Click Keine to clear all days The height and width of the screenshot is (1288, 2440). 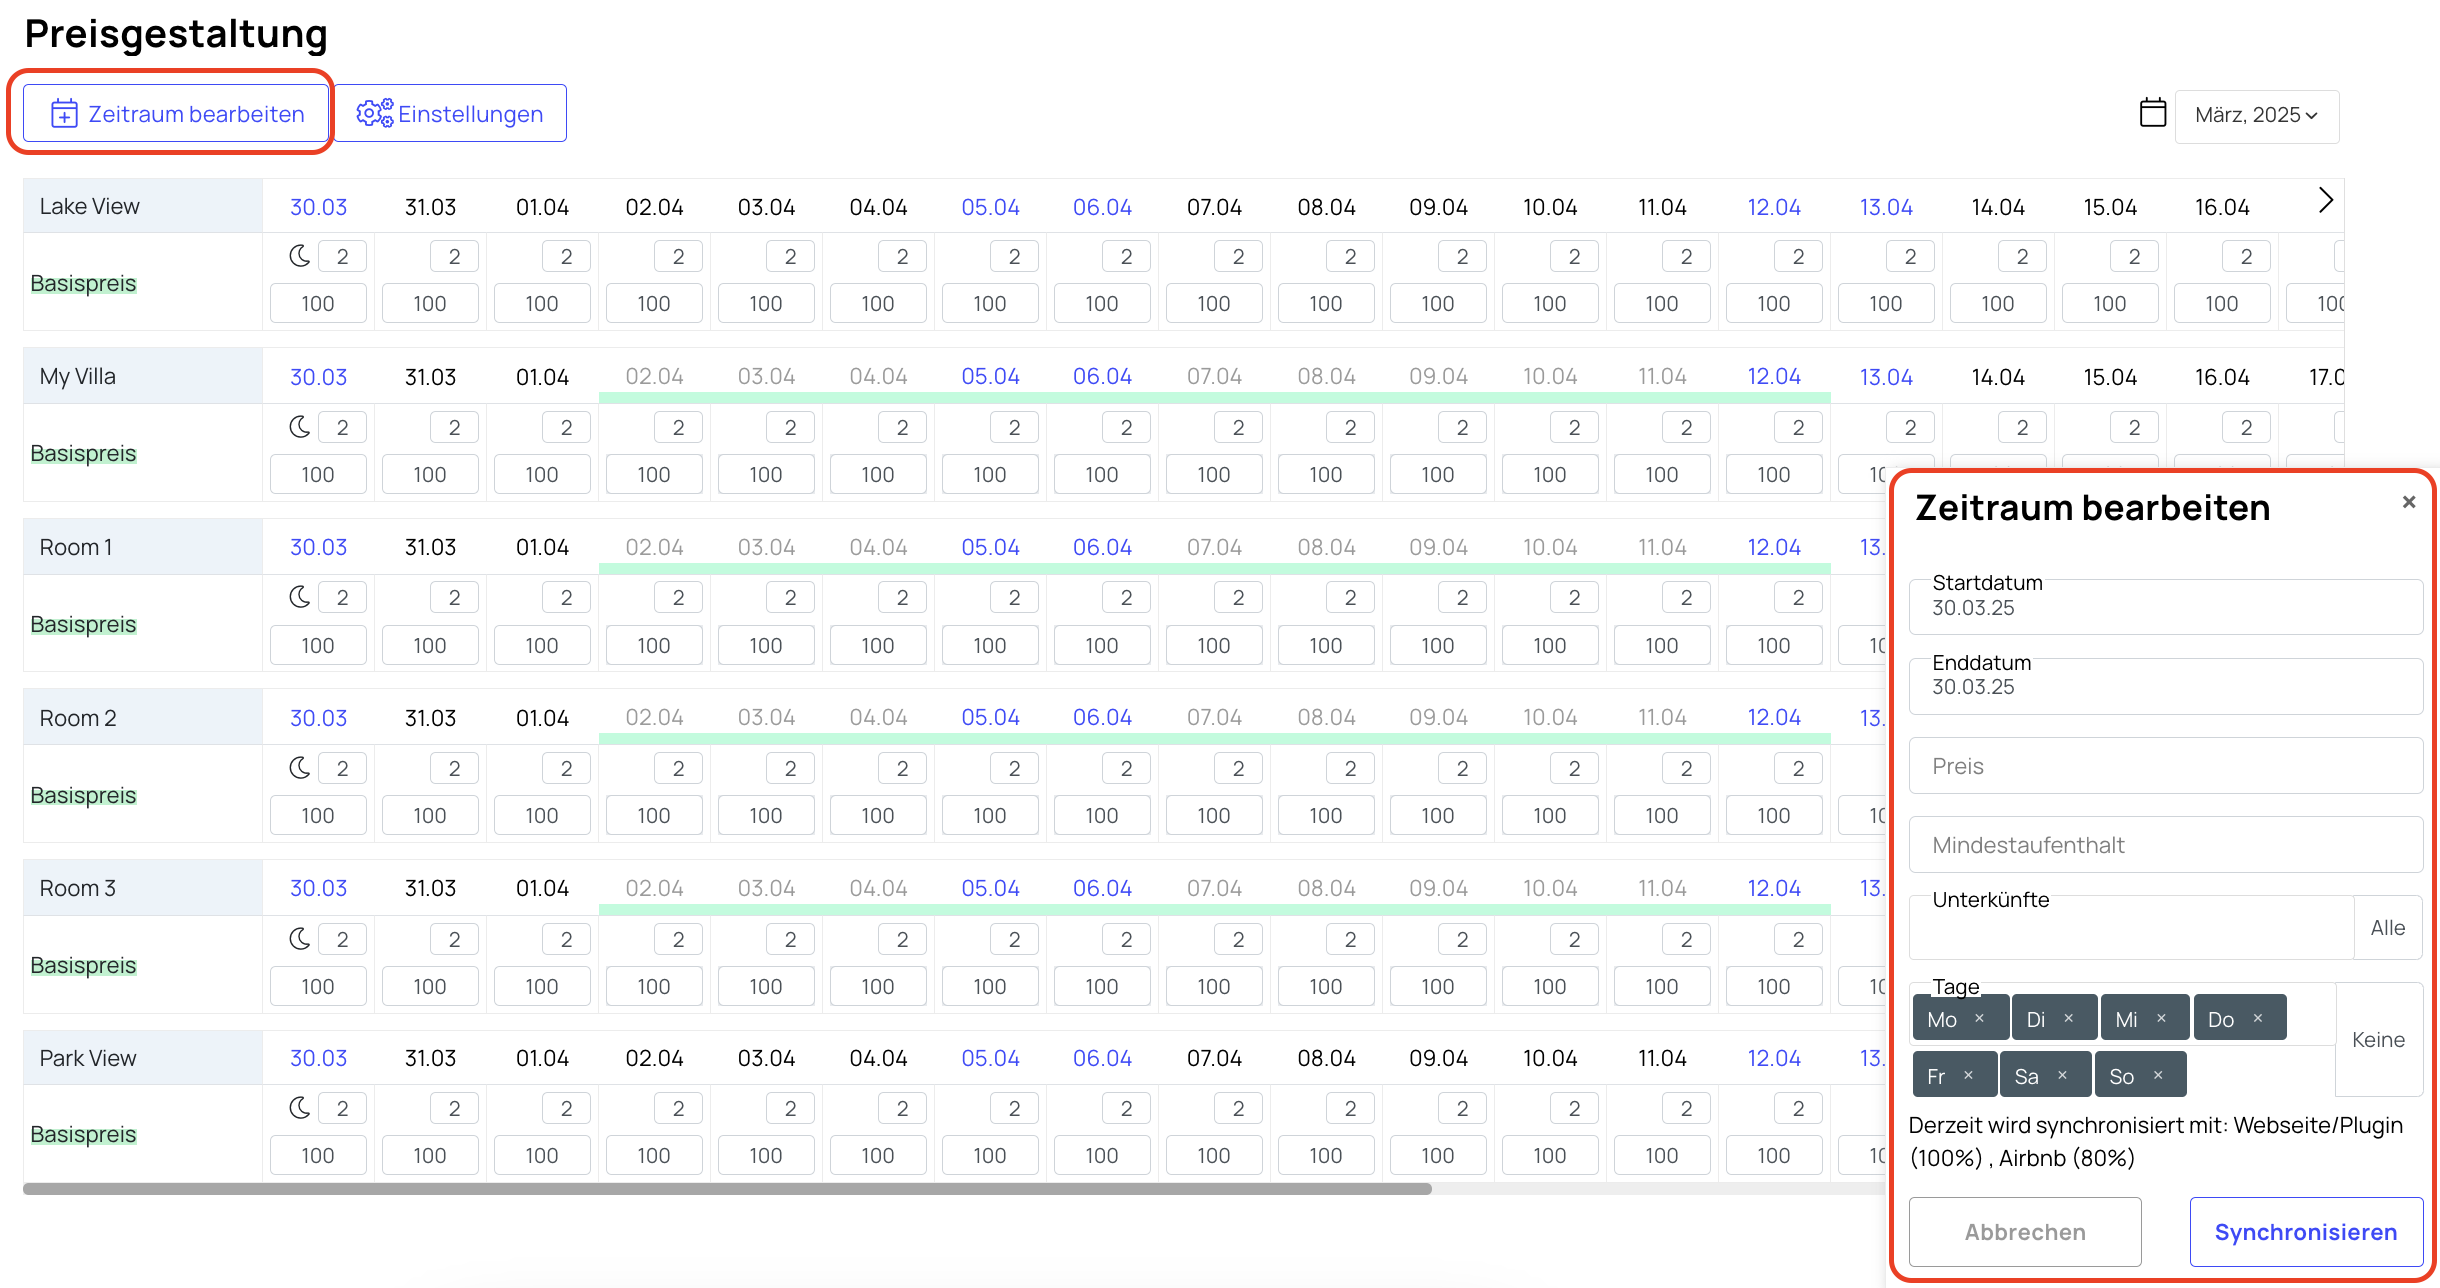tap(2378, 1040)
